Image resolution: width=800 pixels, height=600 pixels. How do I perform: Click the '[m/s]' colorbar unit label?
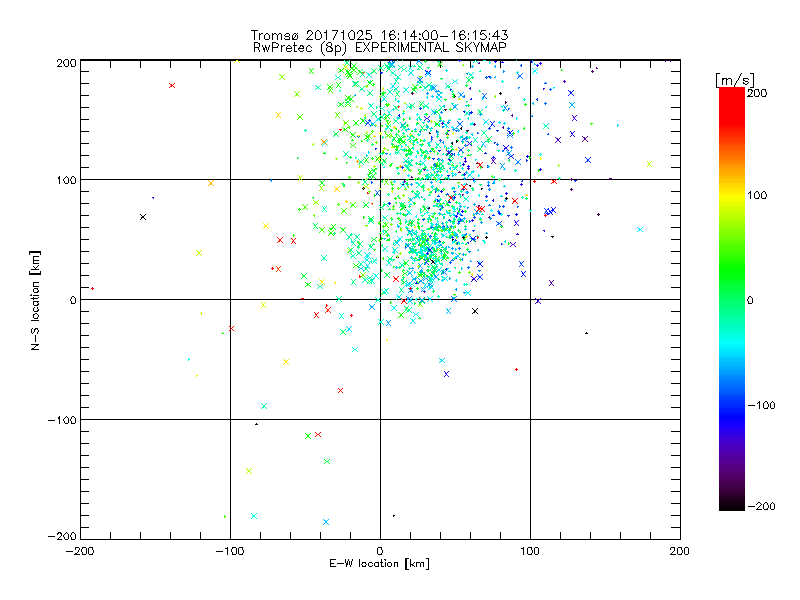pyautogui.click(x=735, y=80)
